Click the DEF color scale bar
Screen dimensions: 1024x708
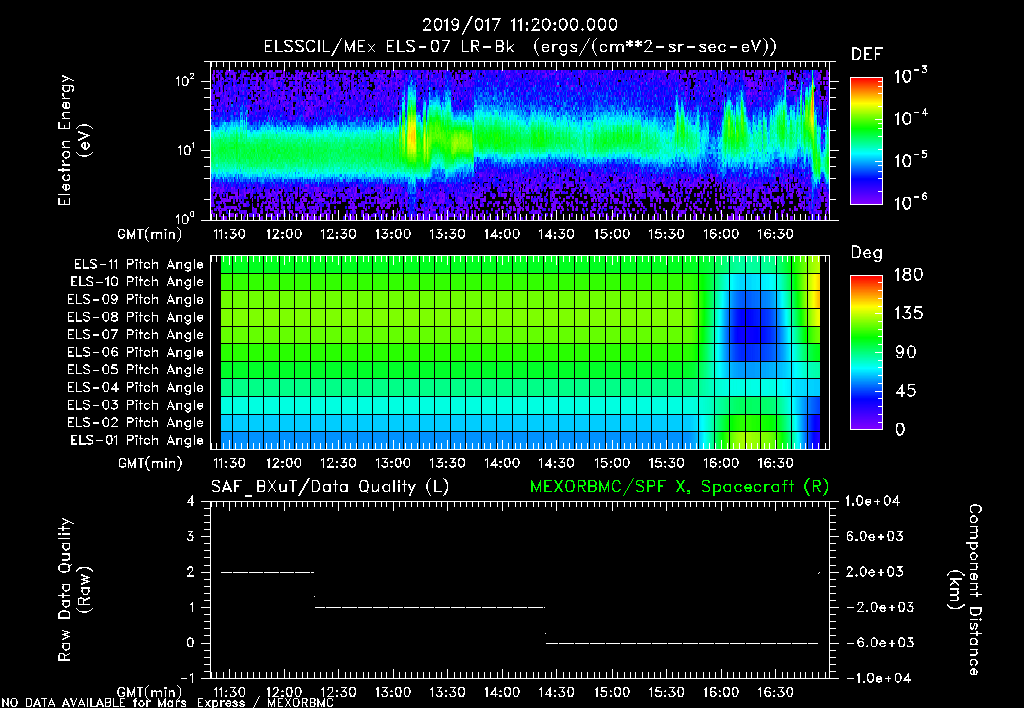(x=866, y=141)
